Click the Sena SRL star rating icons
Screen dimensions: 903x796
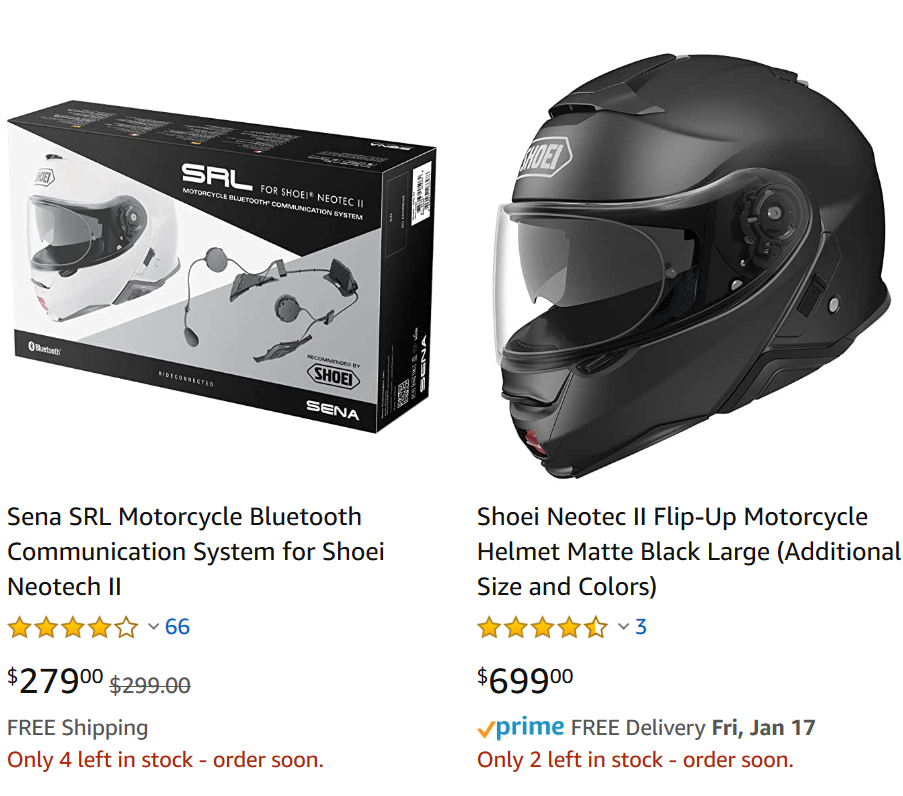coord(72,628)
